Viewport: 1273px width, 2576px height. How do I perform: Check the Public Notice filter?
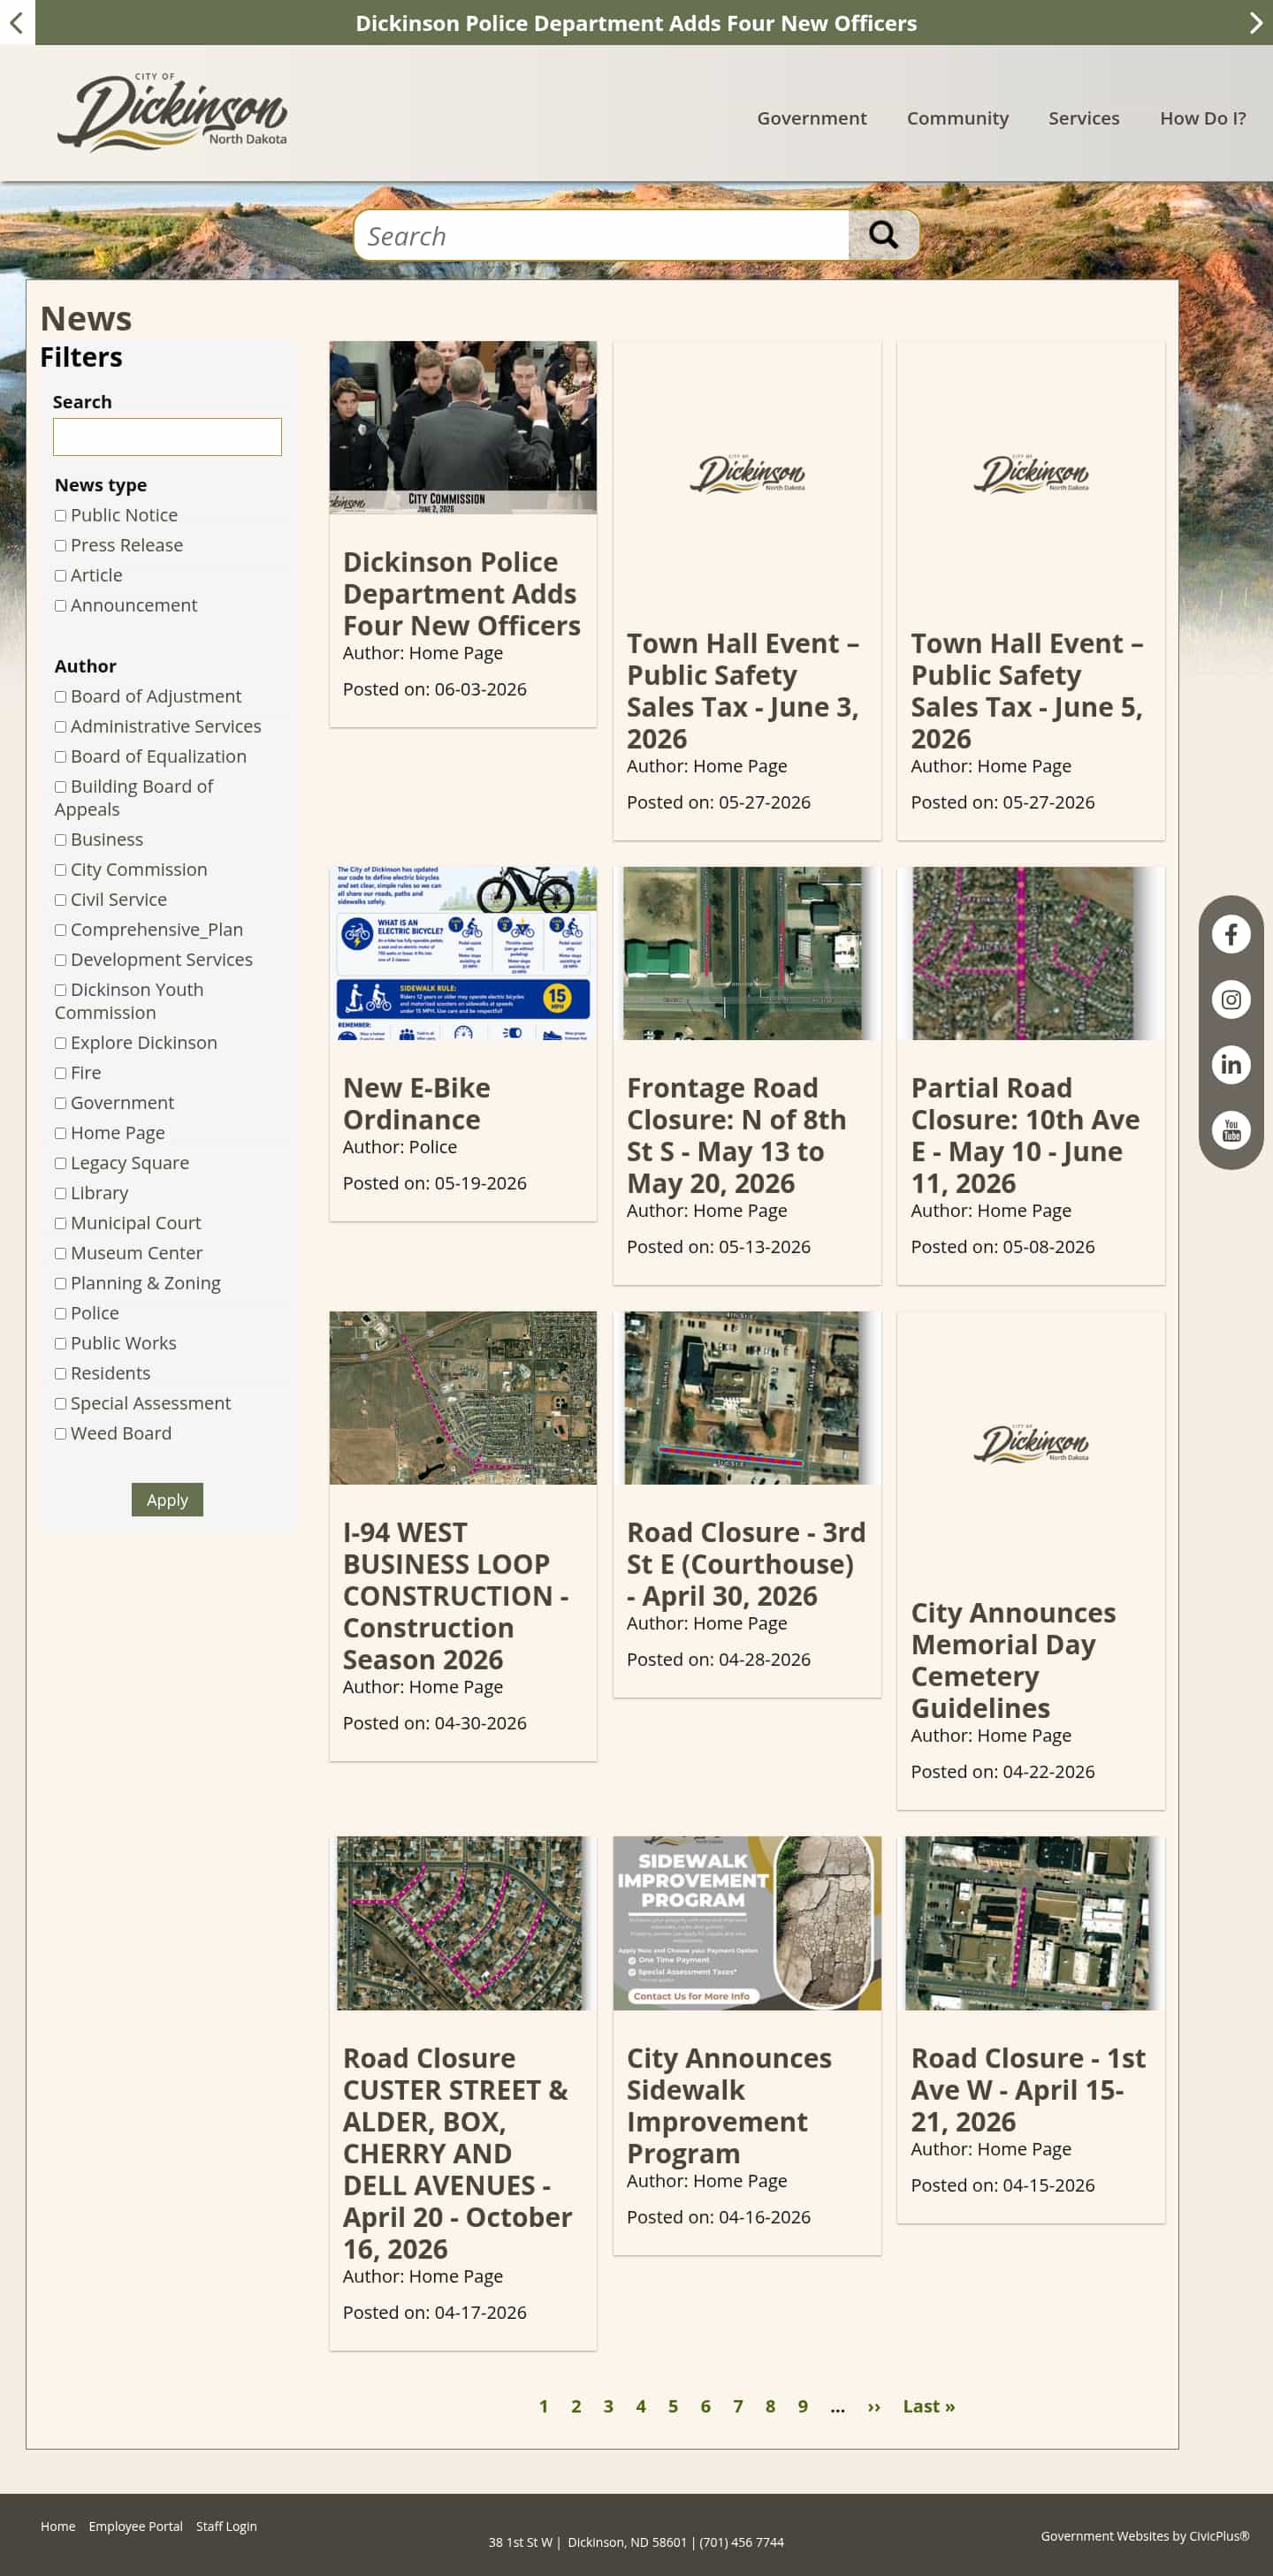pos(61,516)
